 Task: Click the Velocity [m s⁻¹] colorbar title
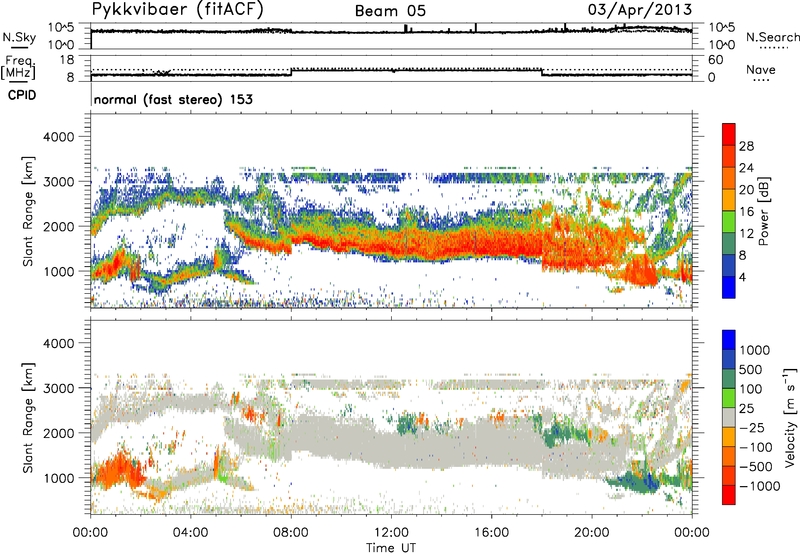click(x=790, y=417)
